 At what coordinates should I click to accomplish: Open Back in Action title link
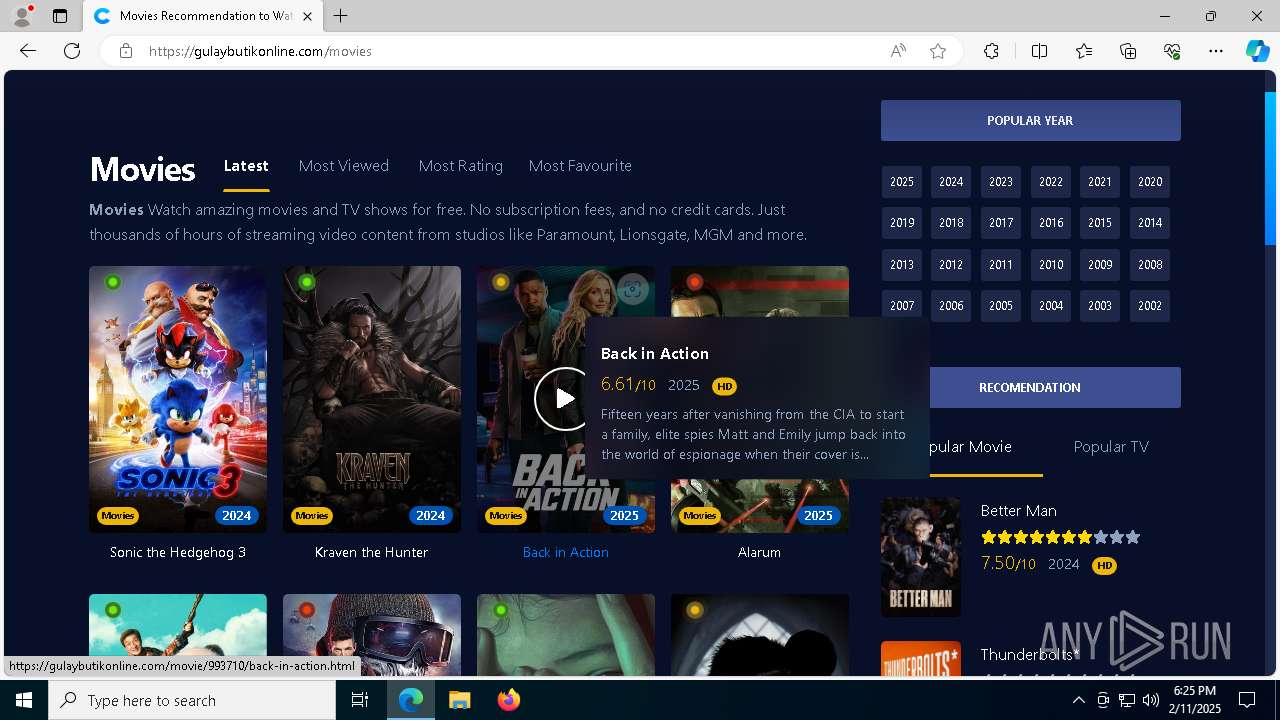pos(565,552)
